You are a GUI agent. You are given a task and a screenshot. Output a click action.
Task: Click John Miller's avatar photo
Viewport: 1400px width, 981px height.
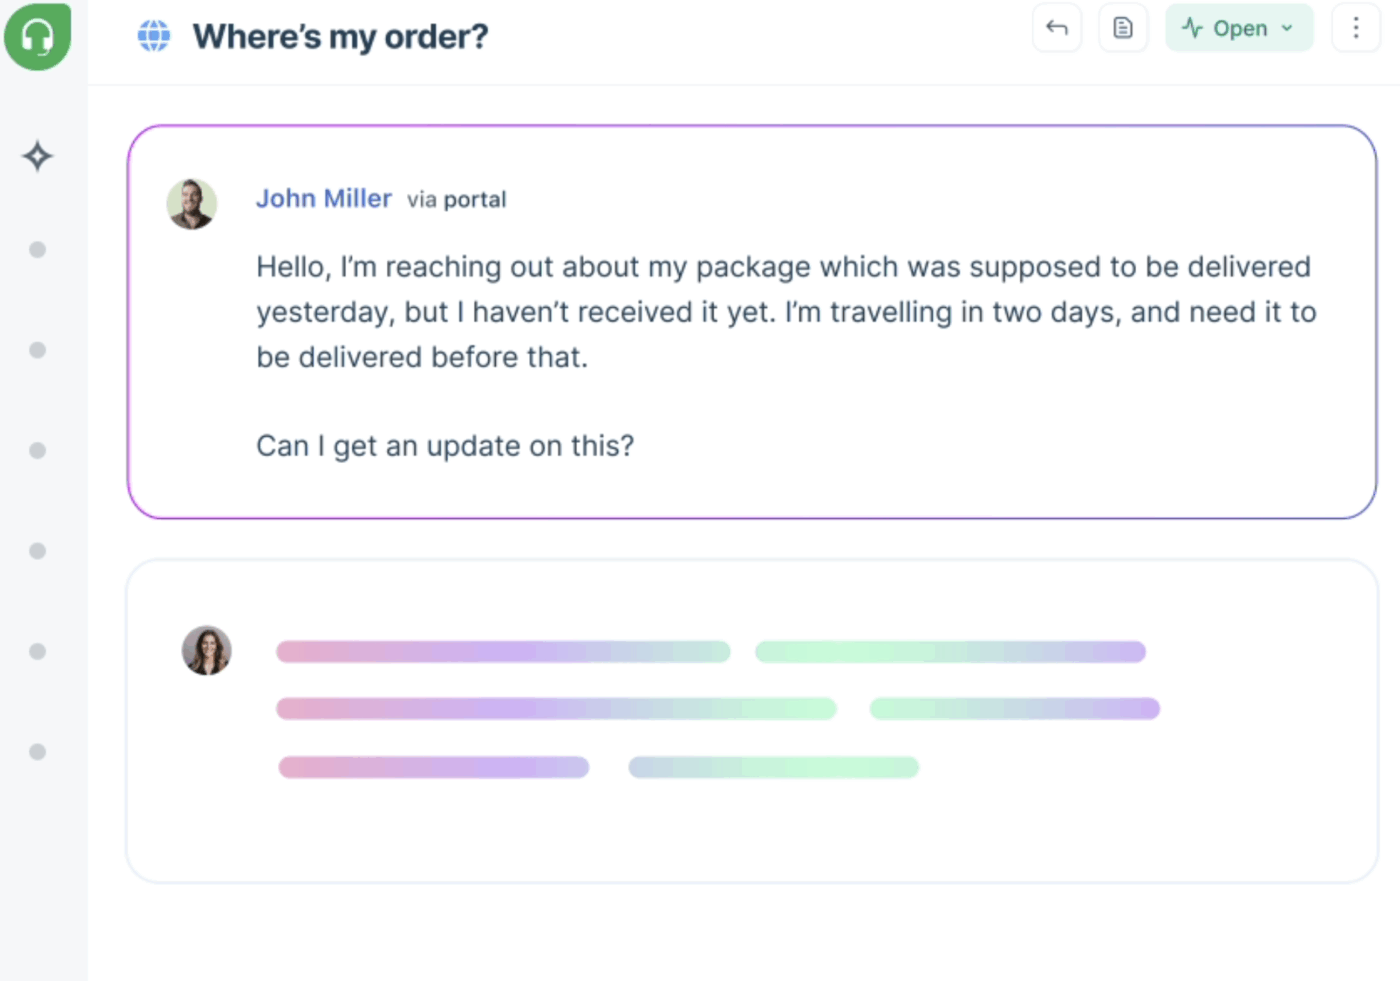tap(191, 203)
